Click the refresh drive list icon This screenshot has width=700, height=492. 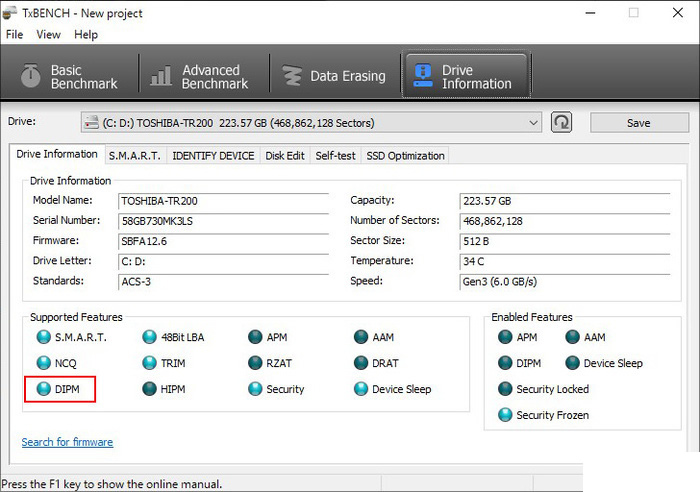562,122
